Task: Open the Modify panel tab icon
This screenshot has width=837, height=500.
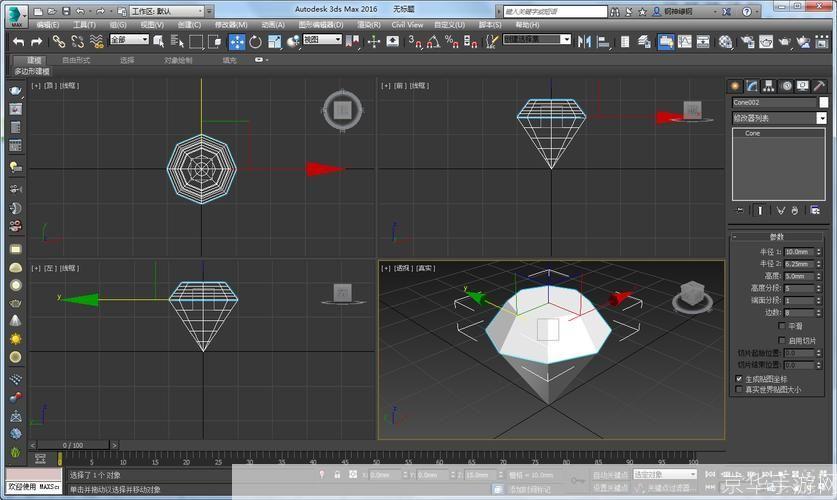Action: click(752, 86)
